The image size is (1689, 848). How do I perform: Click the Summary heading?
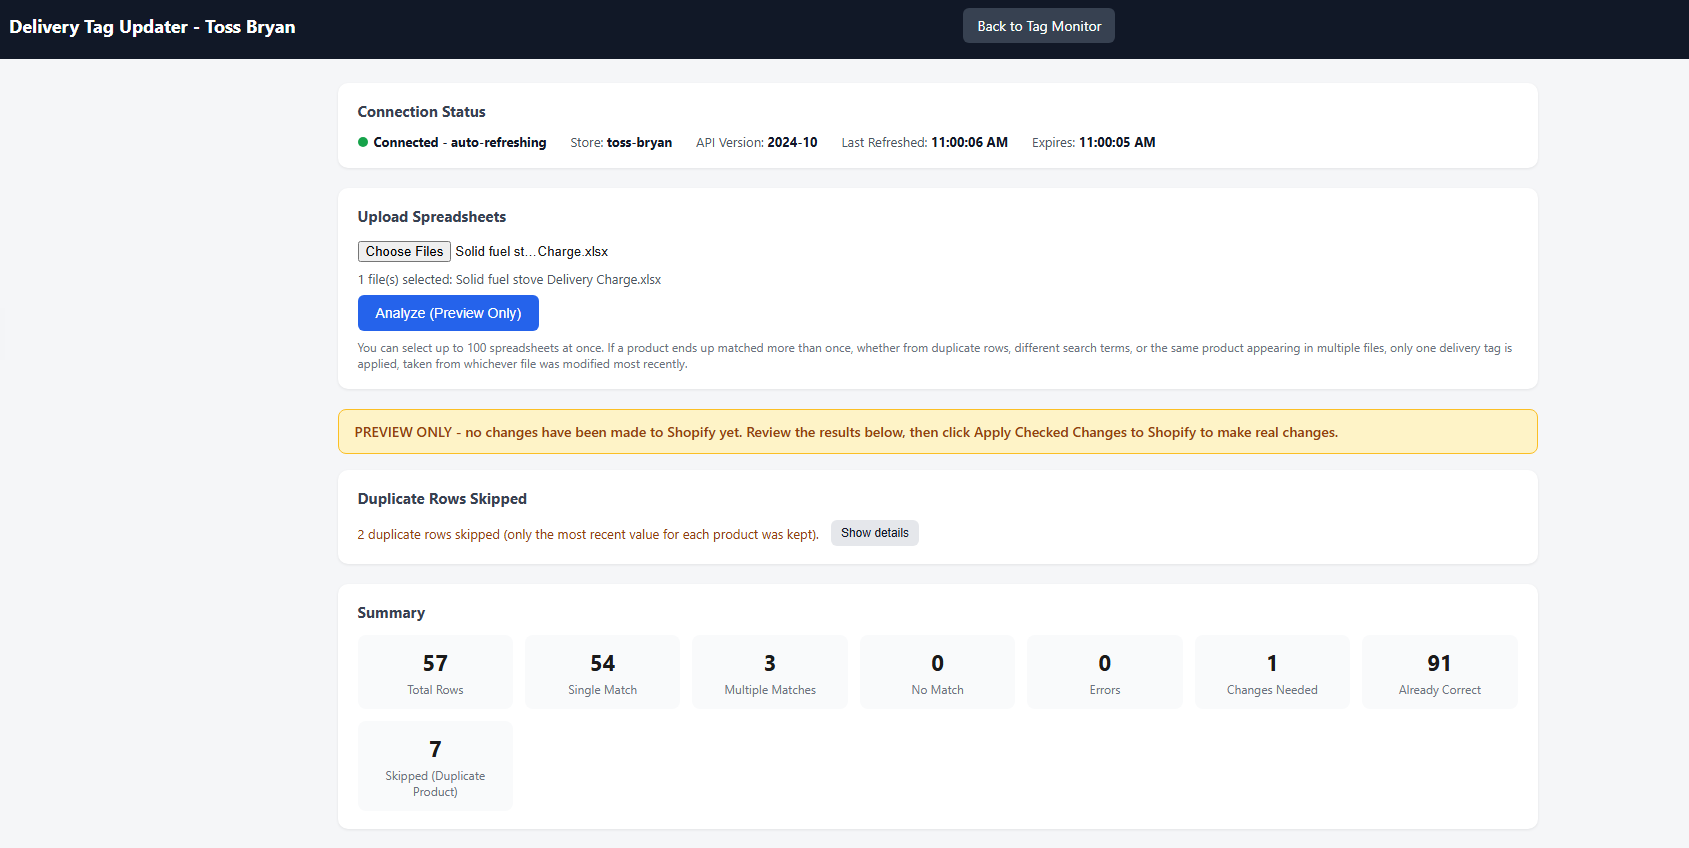pos(391,613)
